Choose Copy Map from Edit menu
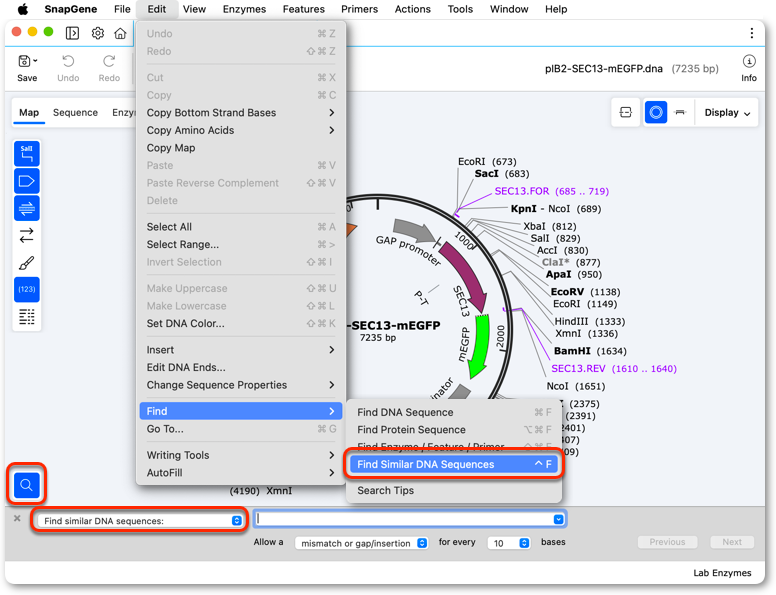The width and height of the screenshot is (776, 595). (241, 148)
